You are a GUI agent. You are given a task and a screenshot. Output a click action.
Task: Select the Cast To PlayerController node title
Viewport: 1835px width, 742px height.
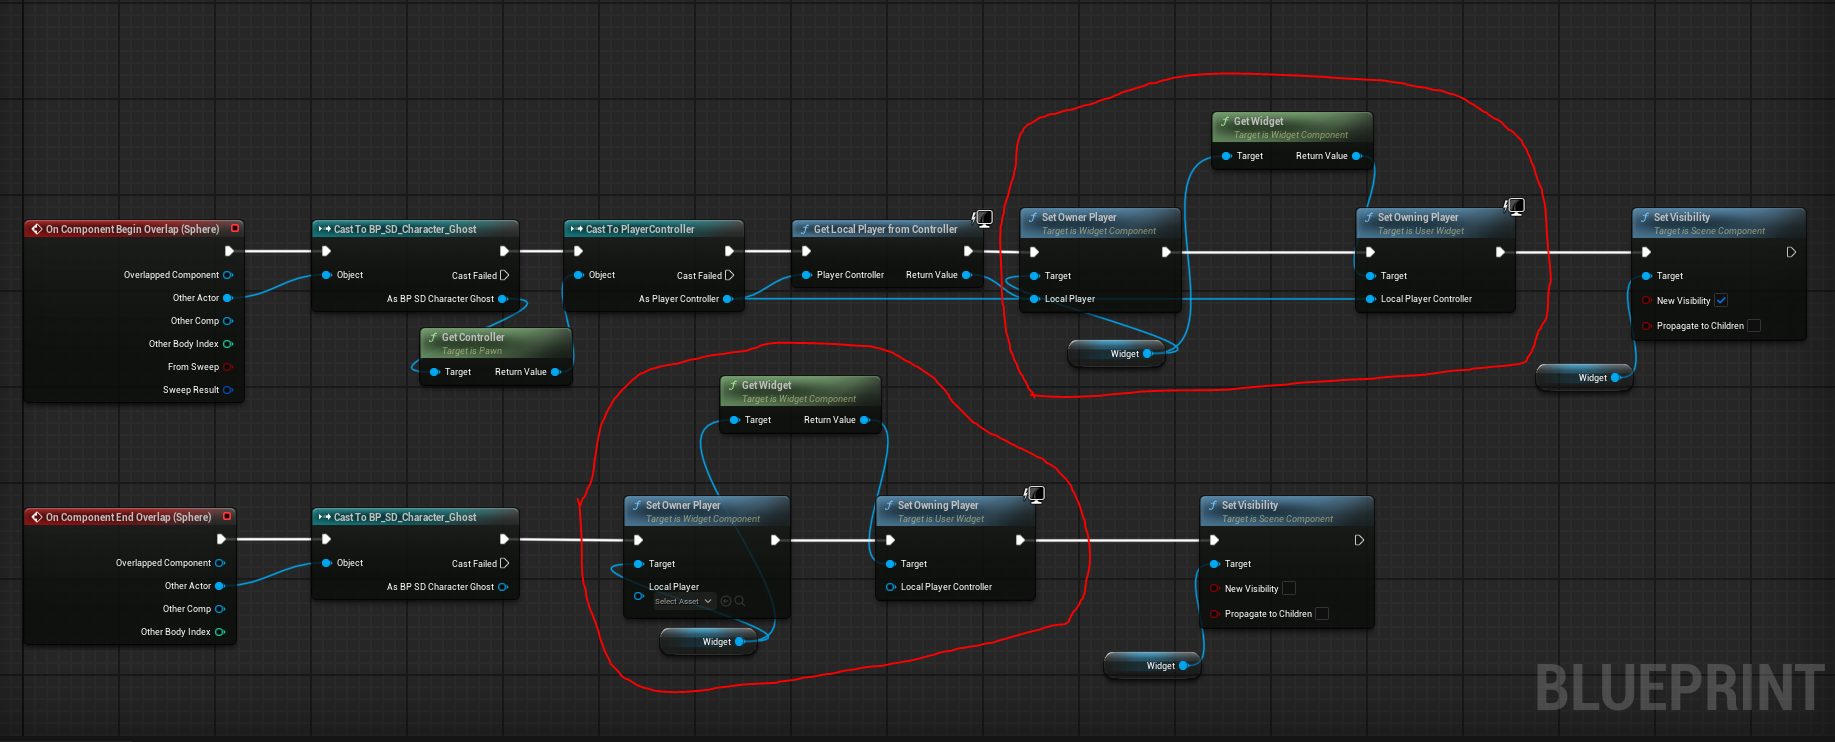pyautogui.click(x=640, y=229)
